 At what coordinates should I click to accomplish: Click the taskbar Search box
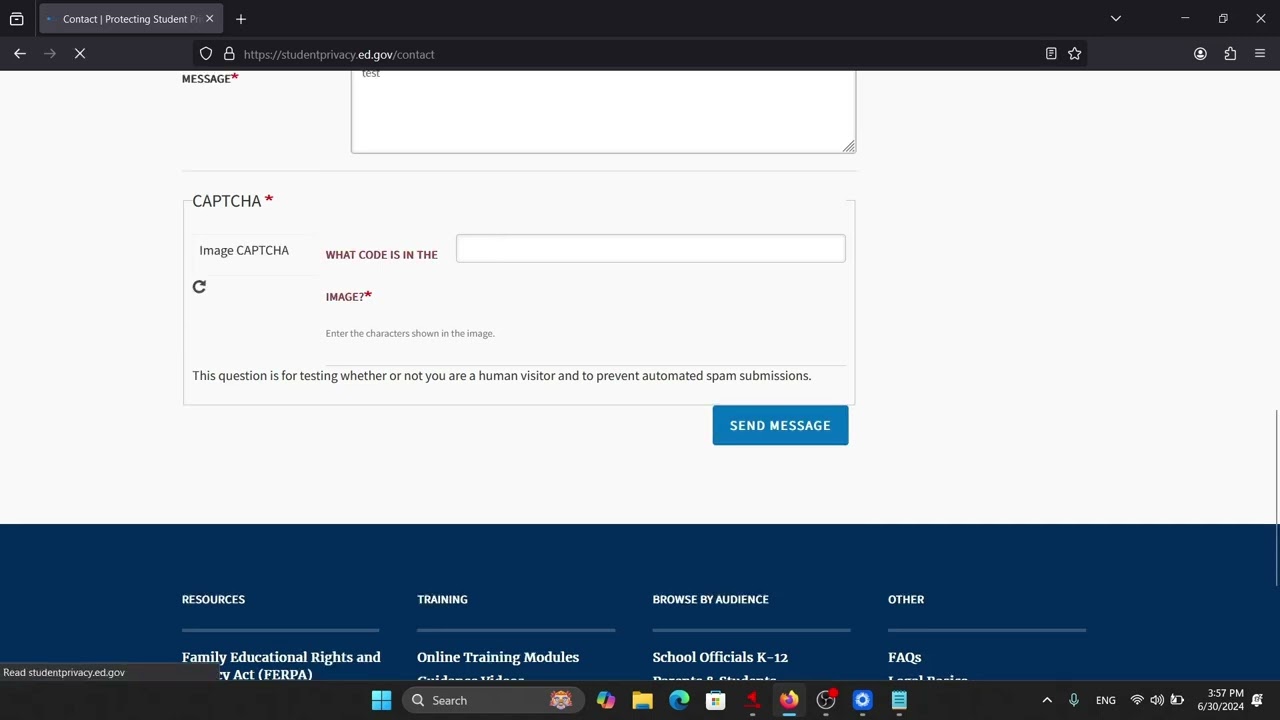pos(492,700)
